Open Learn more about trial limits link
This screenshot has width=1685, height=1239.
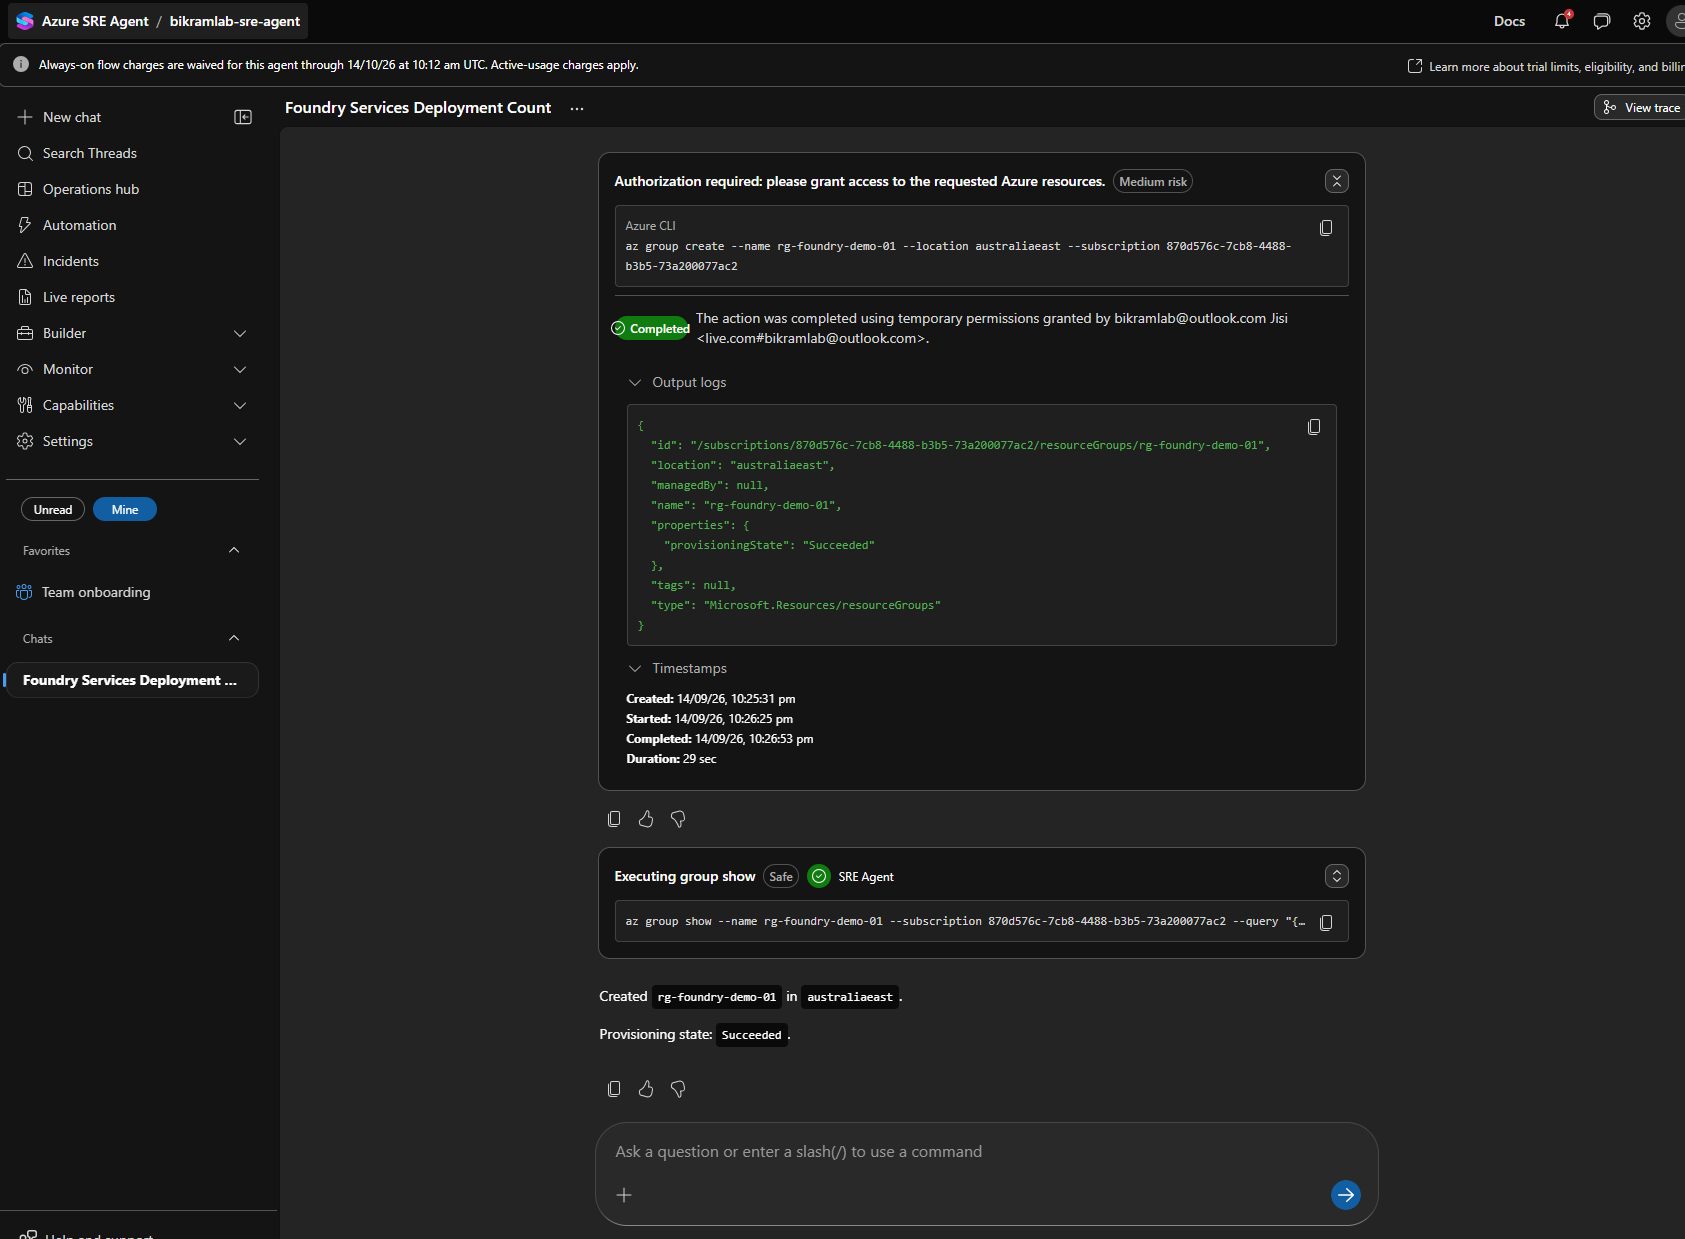(1546, 66)
